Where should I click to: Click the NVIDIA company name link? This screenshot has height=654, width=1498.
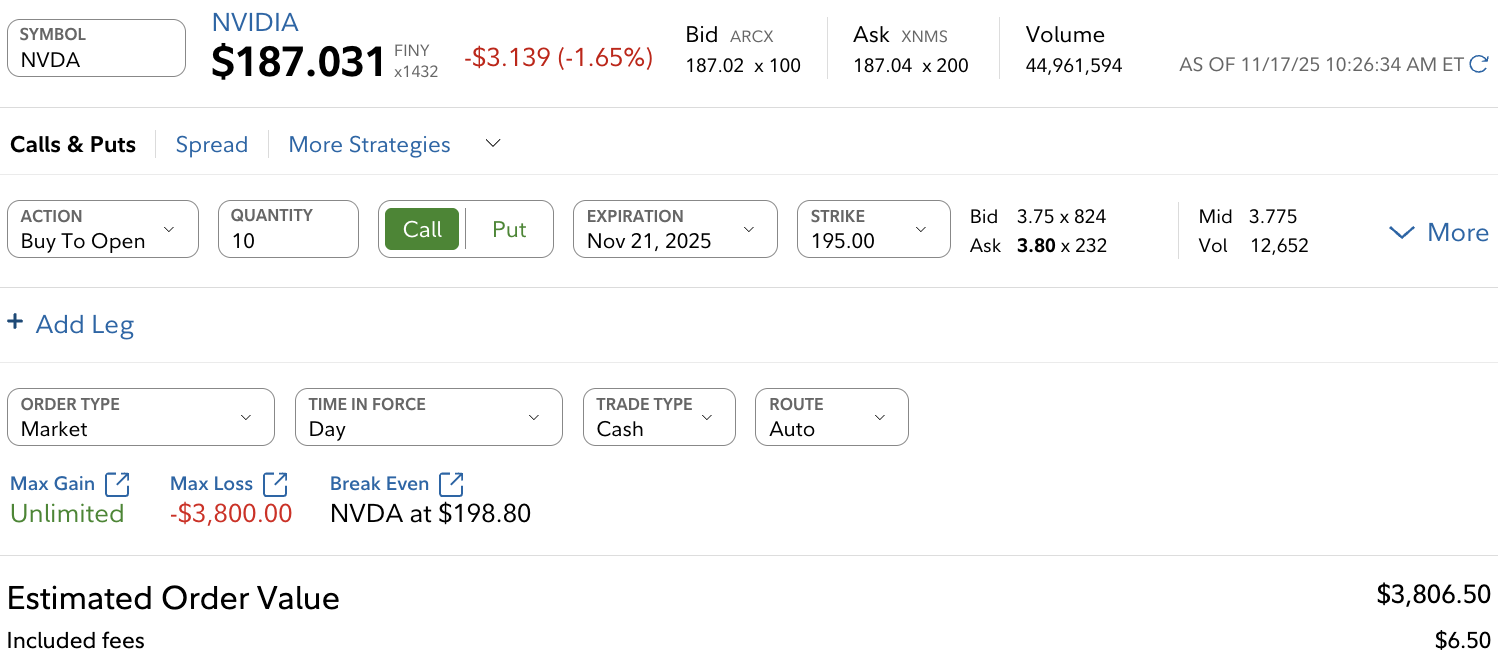(x=255, y=22)
